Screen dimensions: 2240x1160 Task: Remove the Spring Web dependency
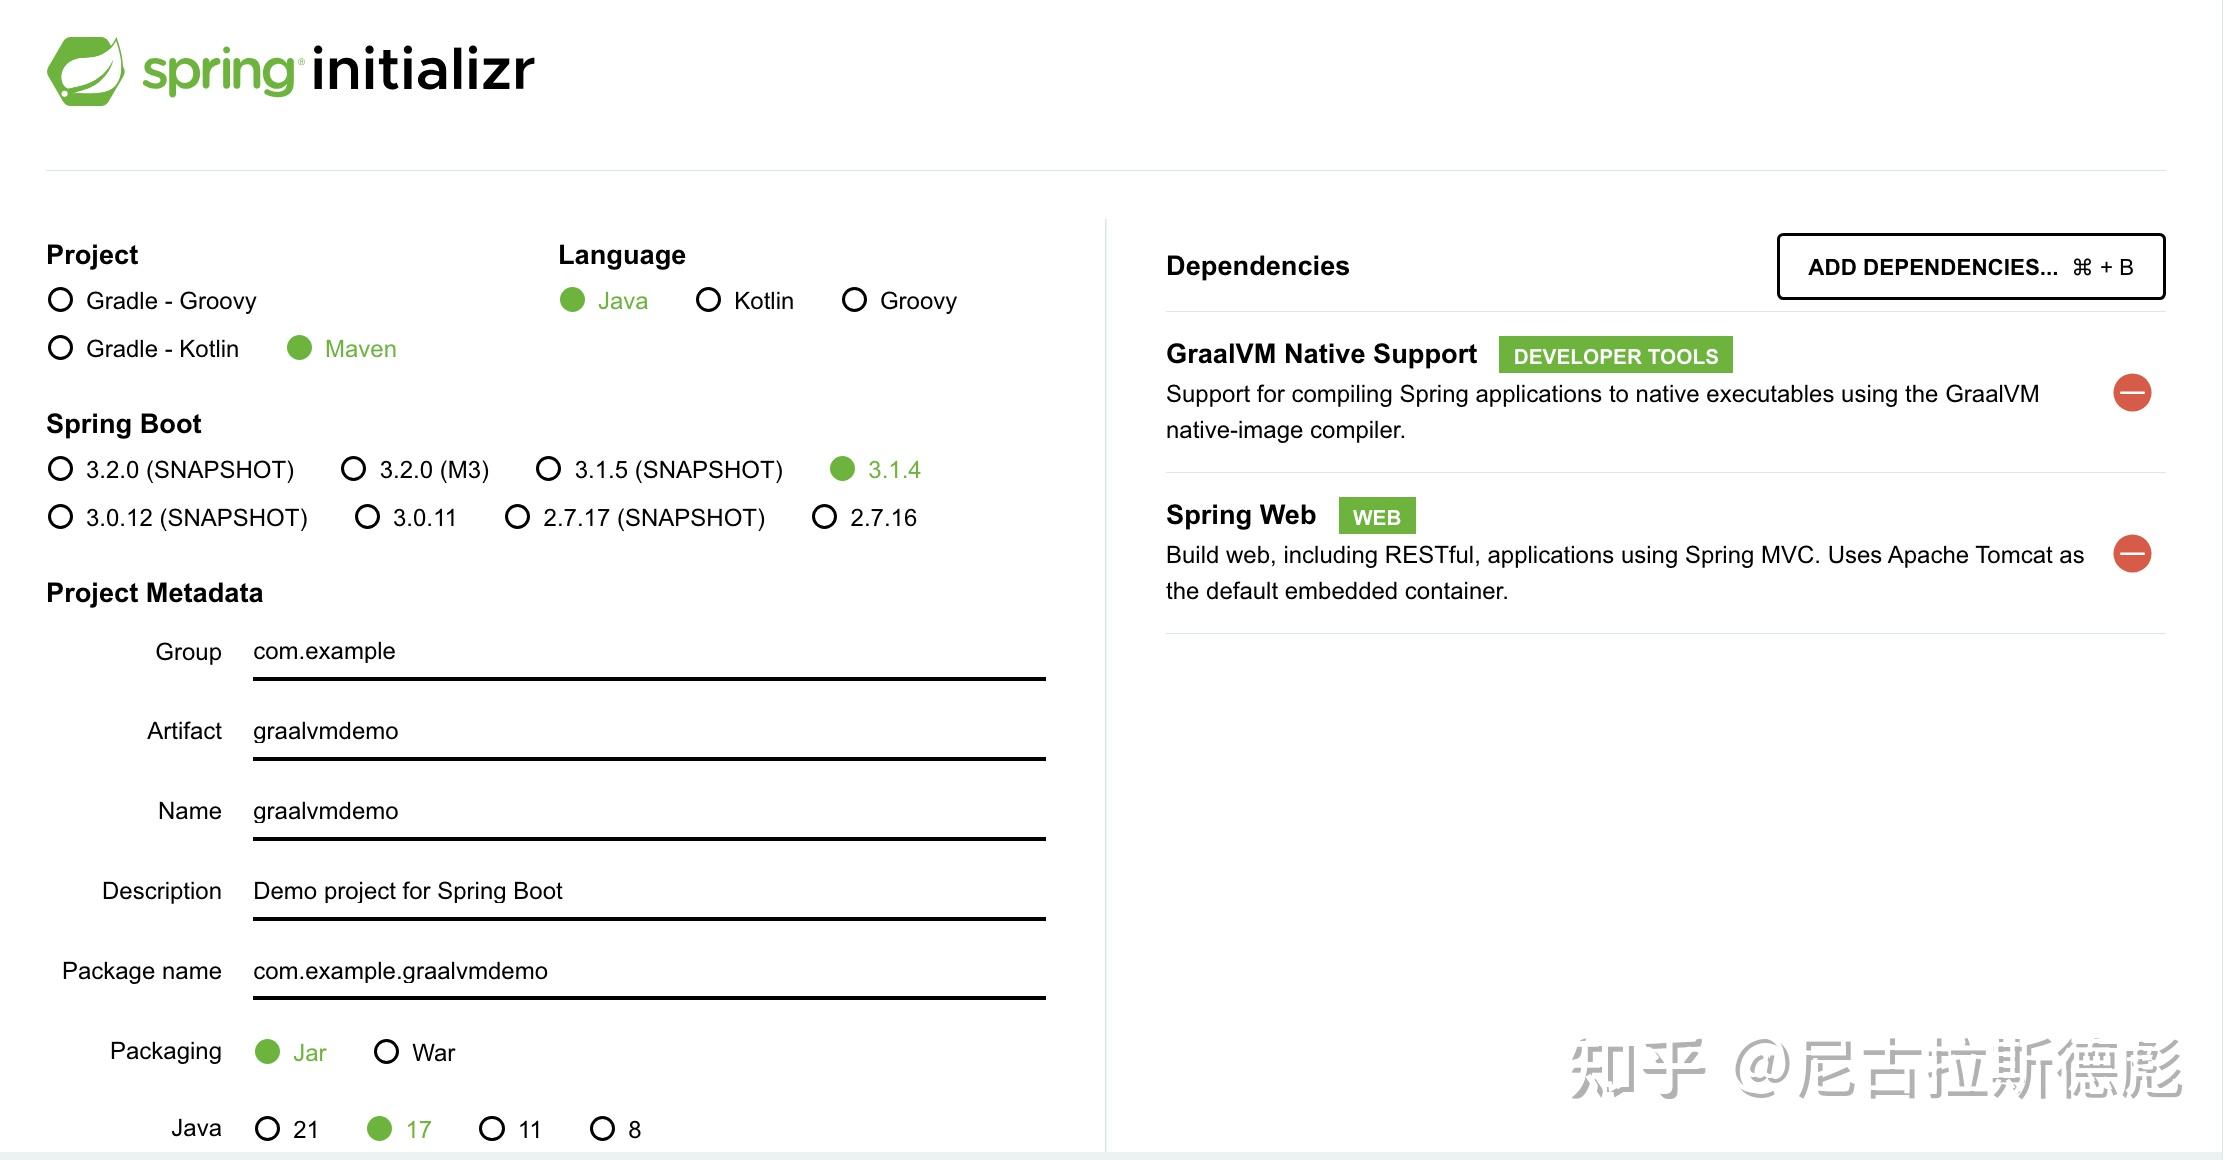(2133, 553)
